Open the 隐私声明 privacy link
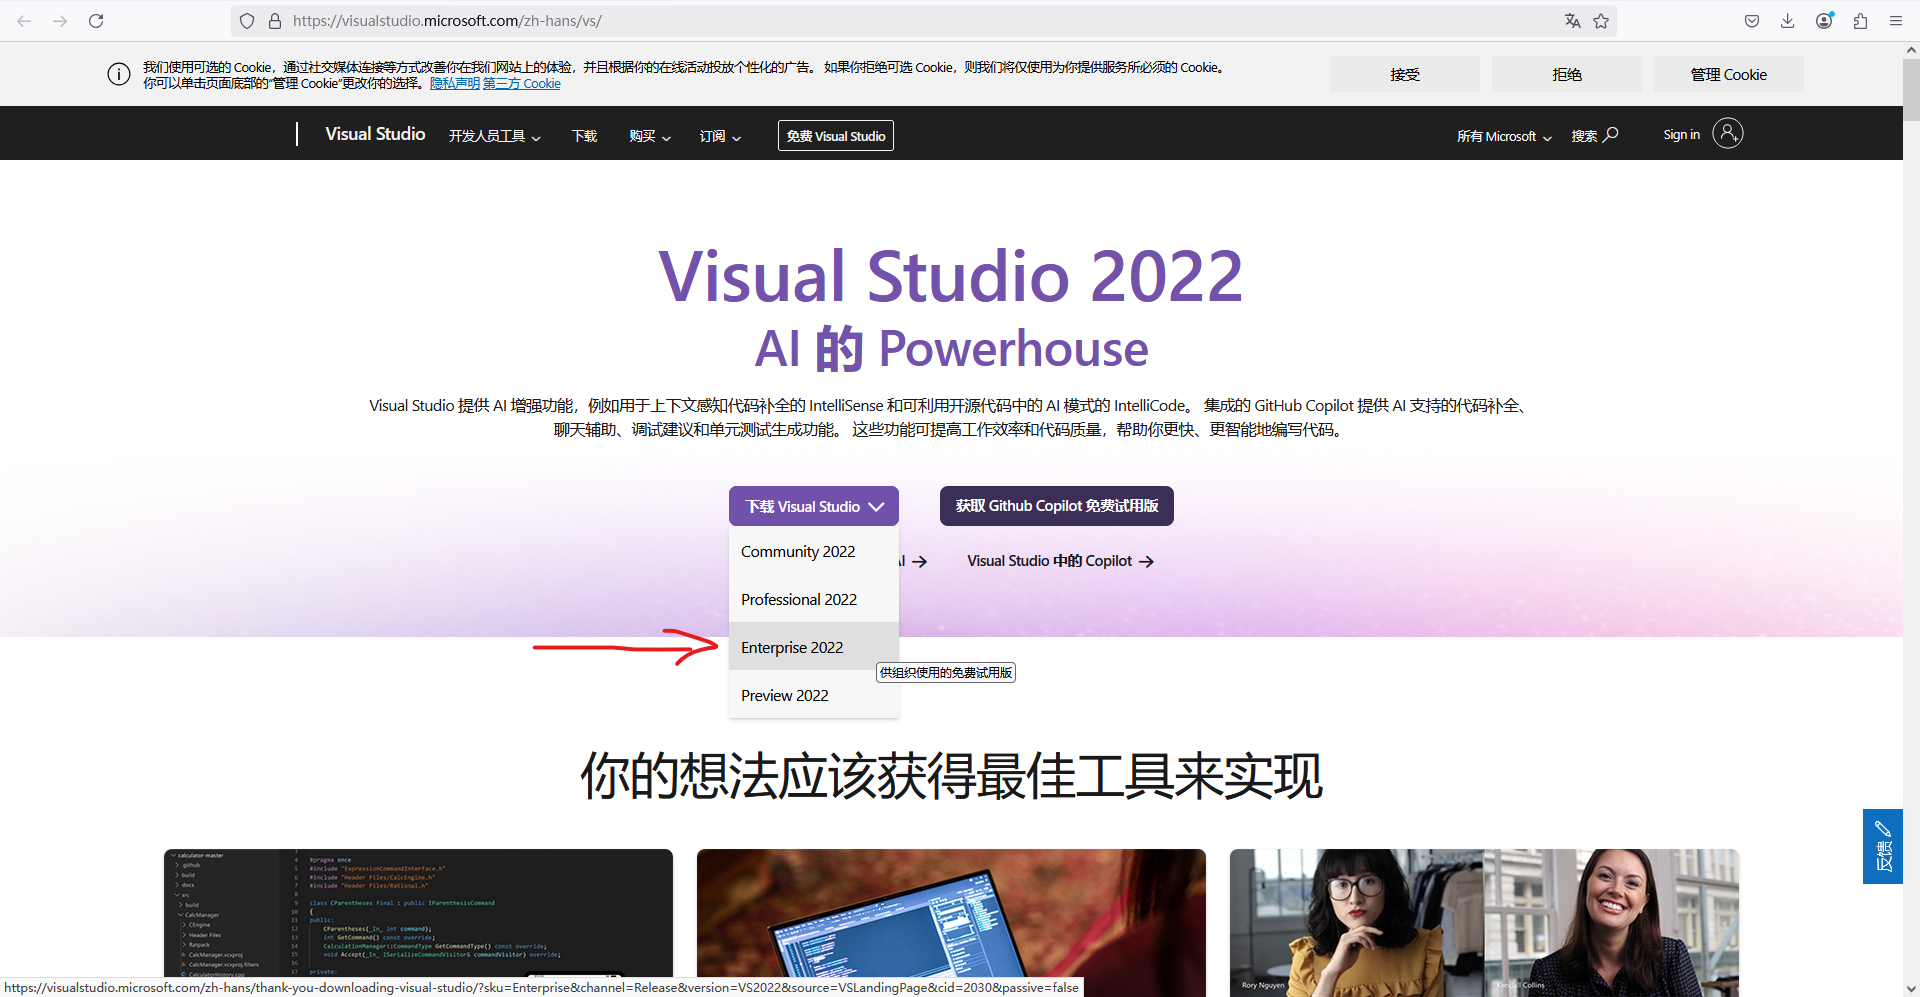This screenshot has height=997, width=1920. (455, 84)
